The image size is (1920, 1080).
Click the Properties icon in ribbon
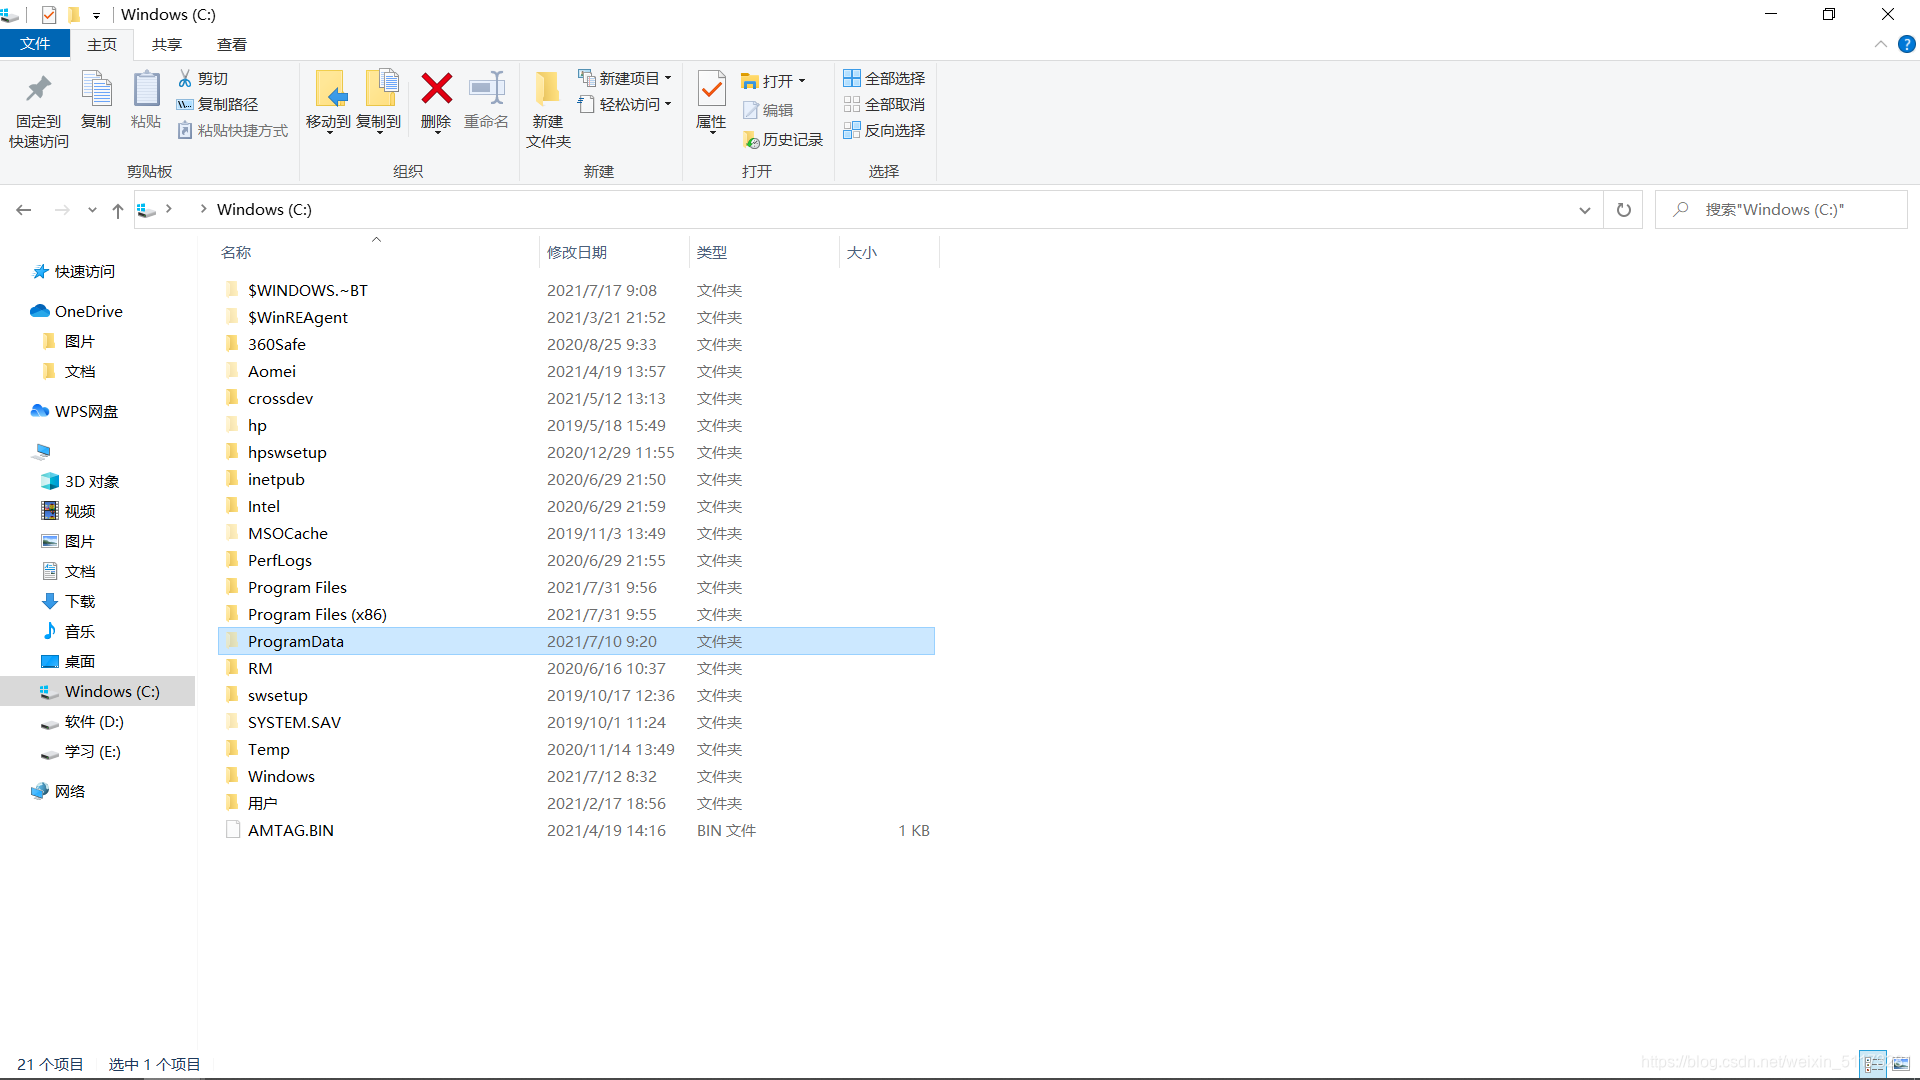pyautogui.click(x=711, y=90)
